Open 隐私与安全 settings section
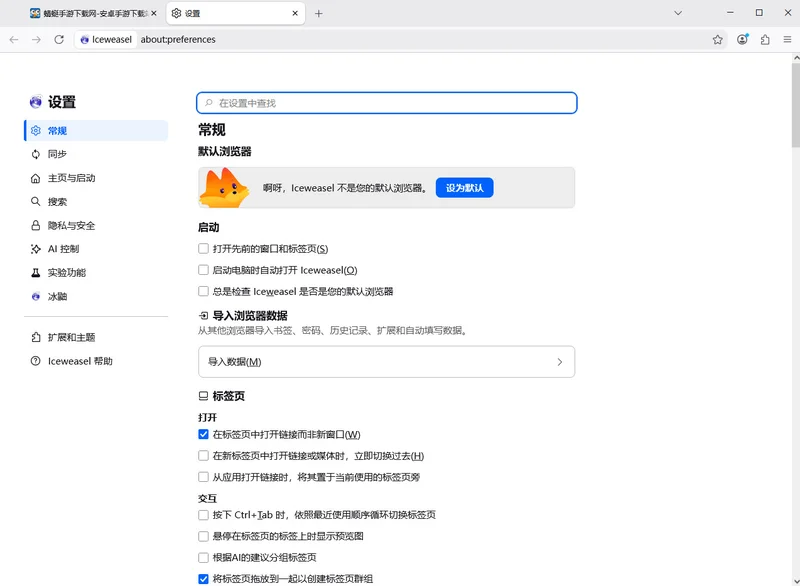800x586 pixels. point(96,225)
